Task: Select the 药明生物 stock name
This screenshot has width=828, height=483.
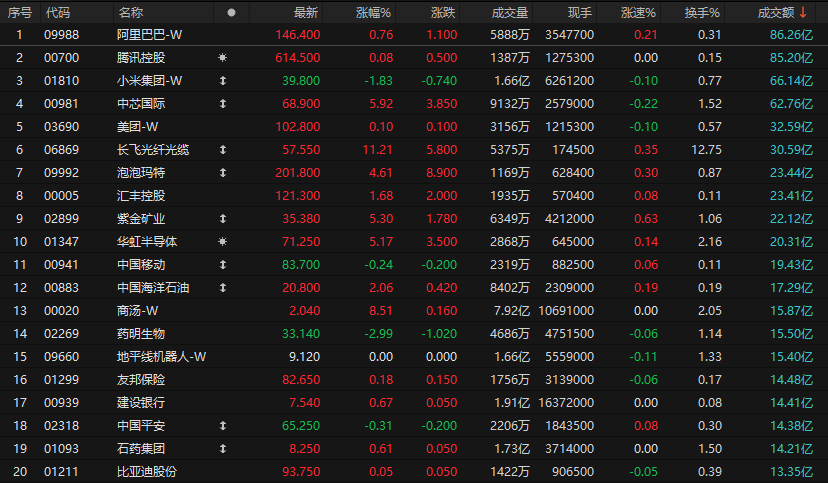Action: pos(141,334)
